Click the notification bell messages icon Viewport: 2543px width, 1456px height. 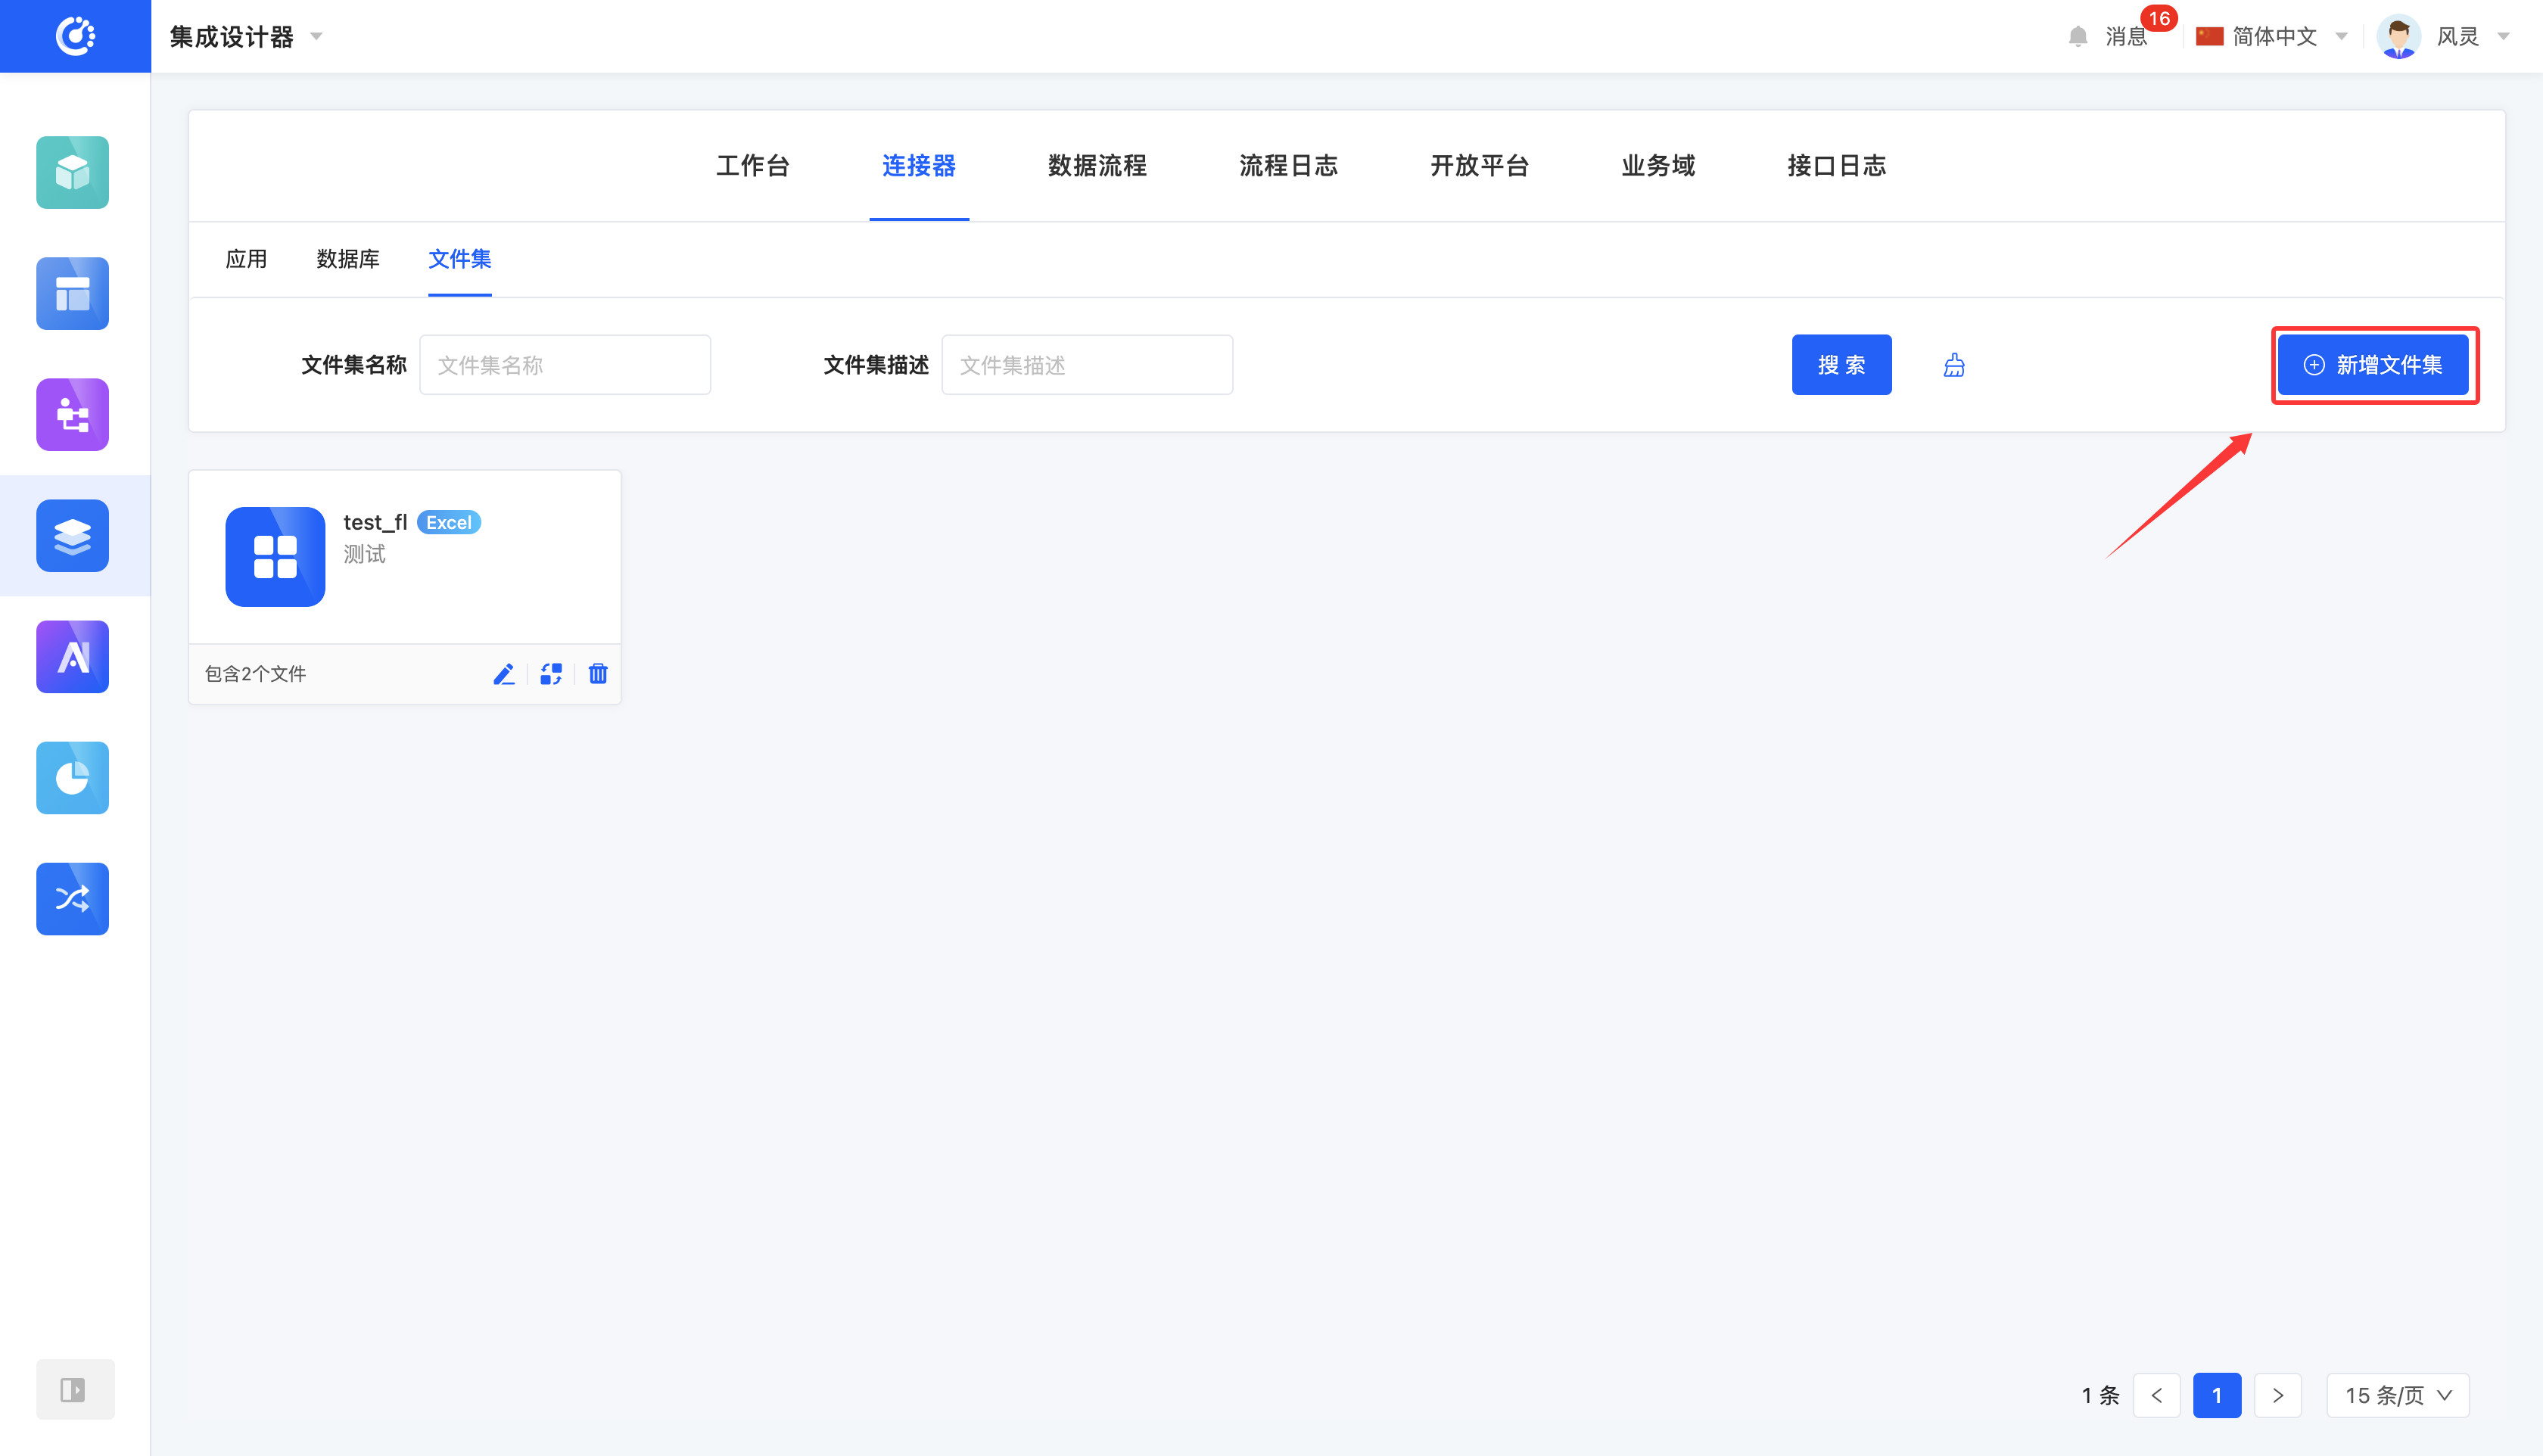click(2078, 37)
